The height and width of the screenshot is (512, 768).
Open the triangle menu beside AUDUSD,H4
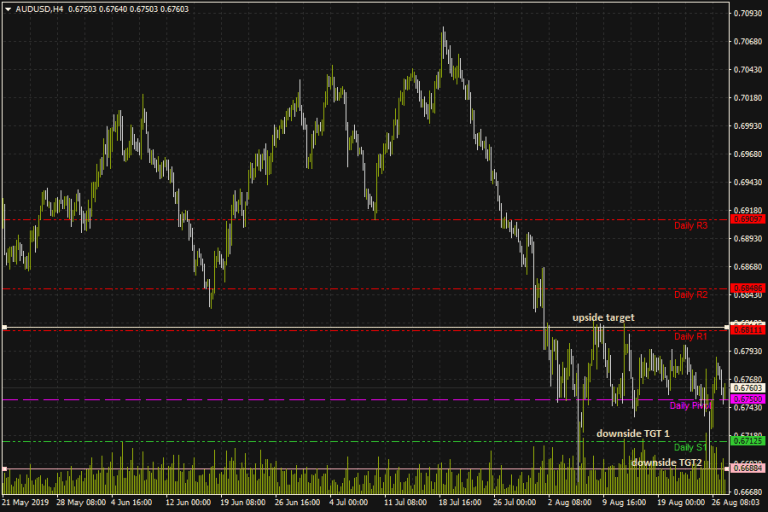8,9
